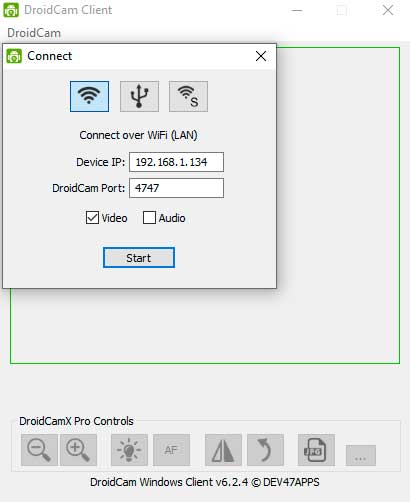Close the Connect dialog
This screenshot has width=410, height=502.
click(x=261, y=56)
